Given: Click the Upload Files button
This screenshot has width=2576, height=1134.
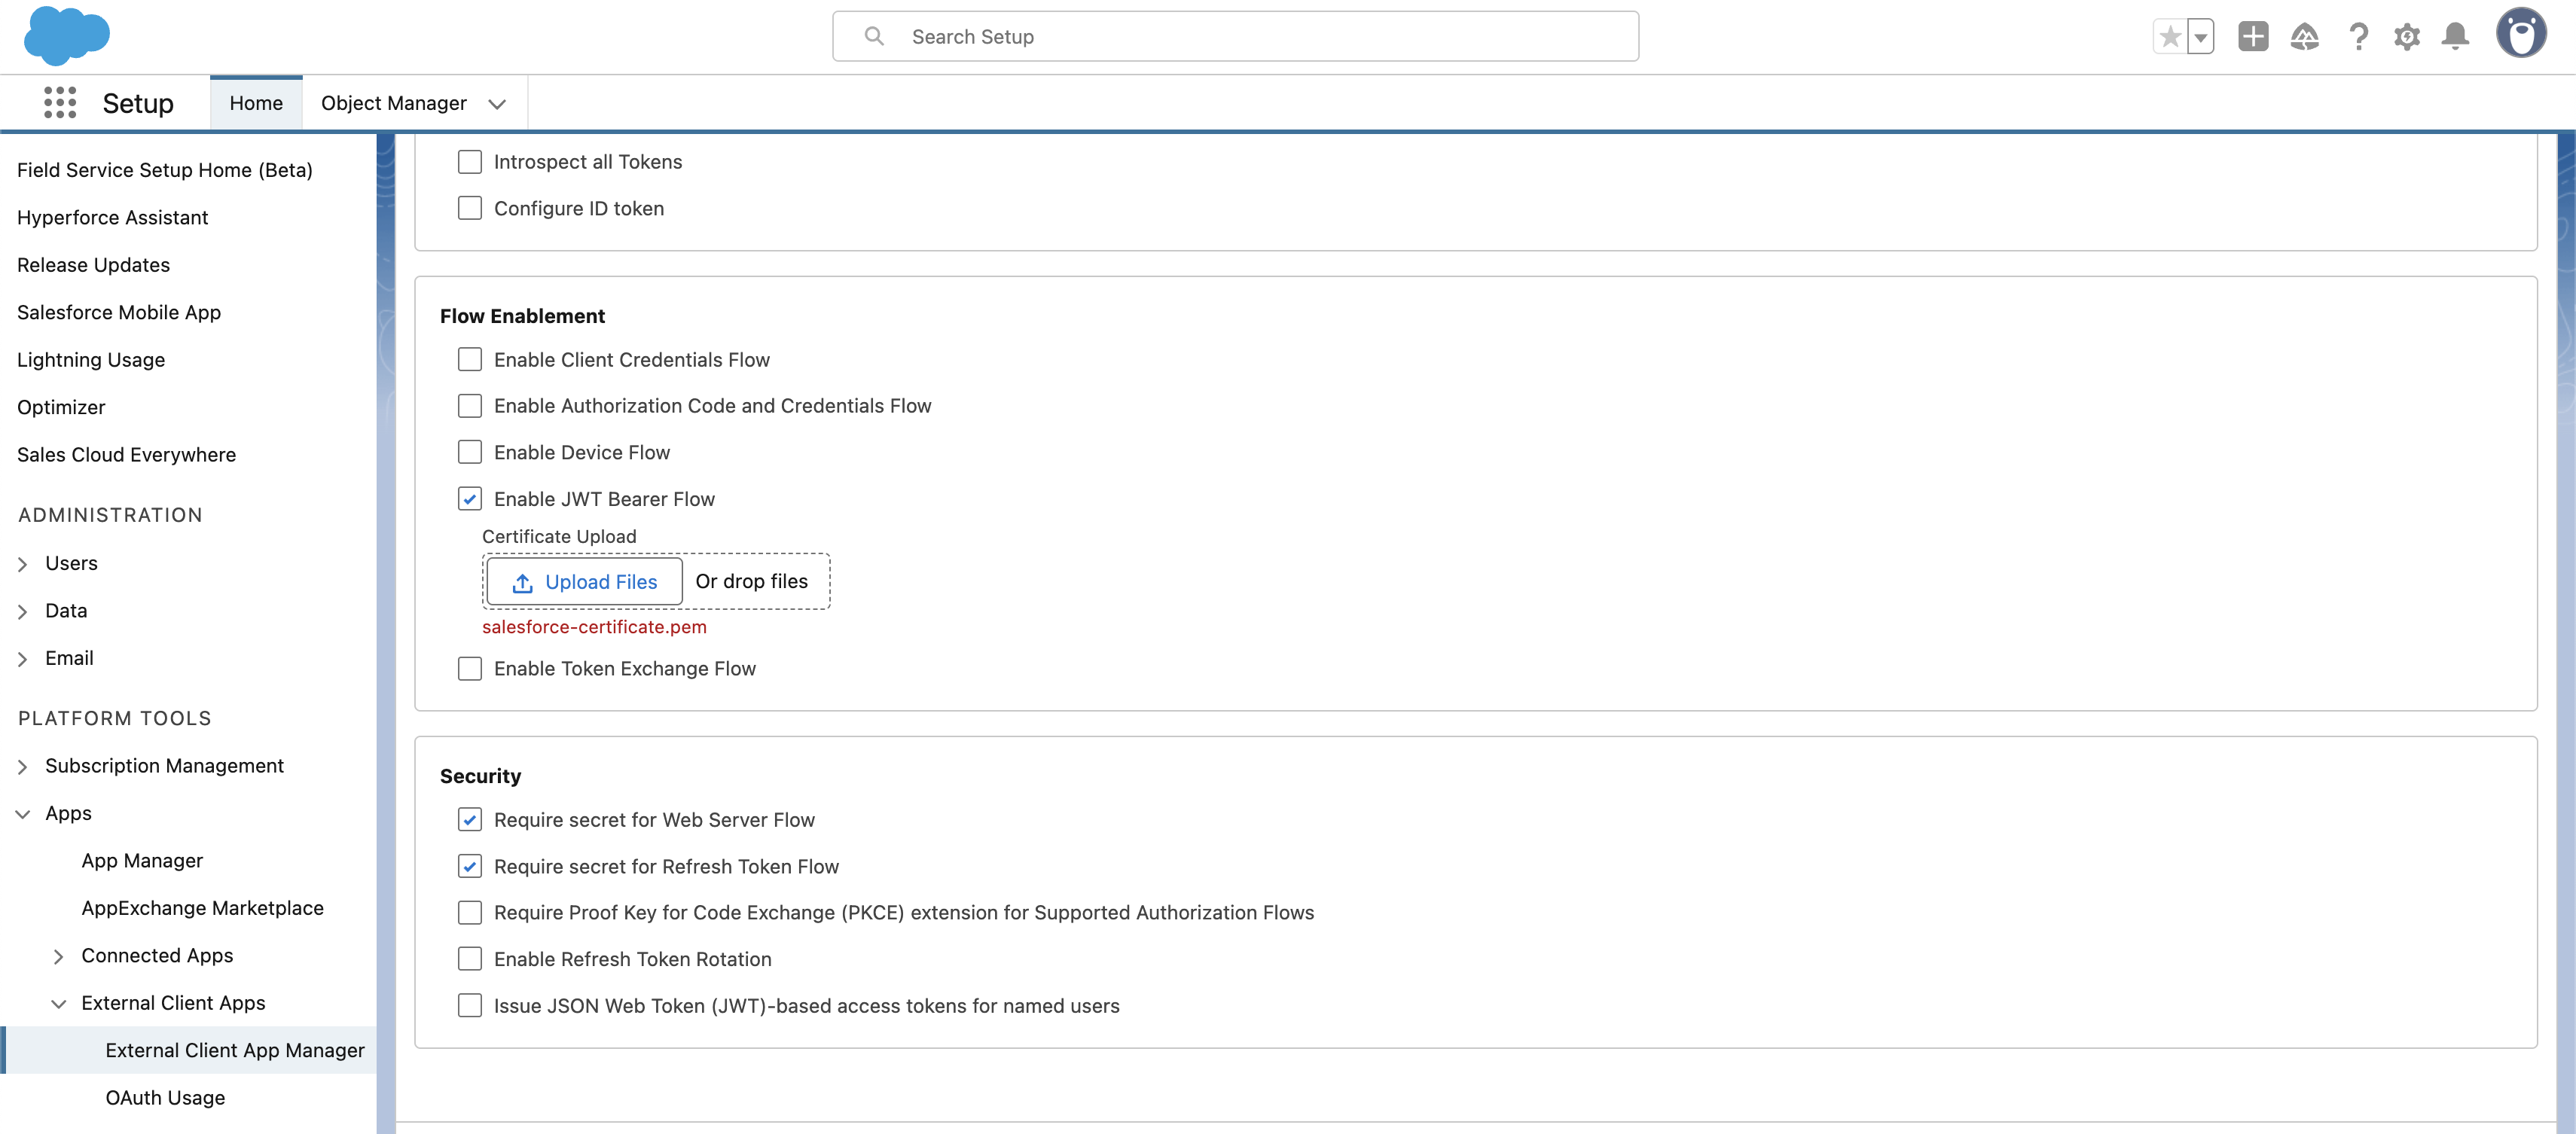Looking at the screenshot, I should 584,582.
